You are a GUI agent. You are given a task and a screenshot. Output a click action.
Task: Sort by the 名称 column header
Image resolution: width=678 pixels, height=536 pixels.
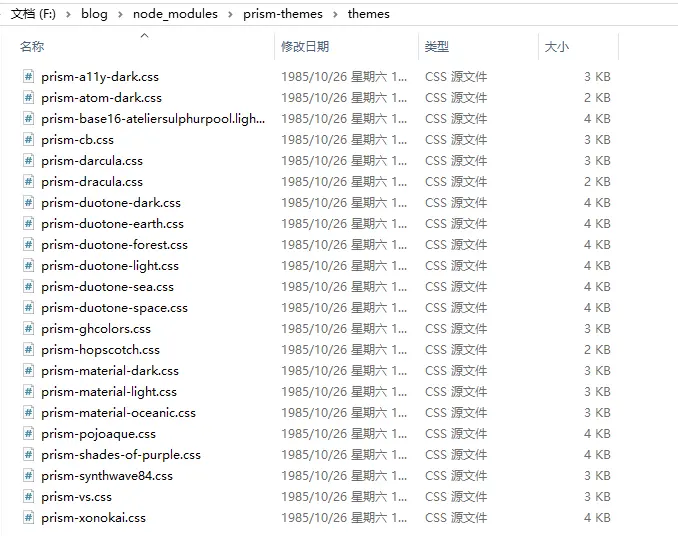32,46
